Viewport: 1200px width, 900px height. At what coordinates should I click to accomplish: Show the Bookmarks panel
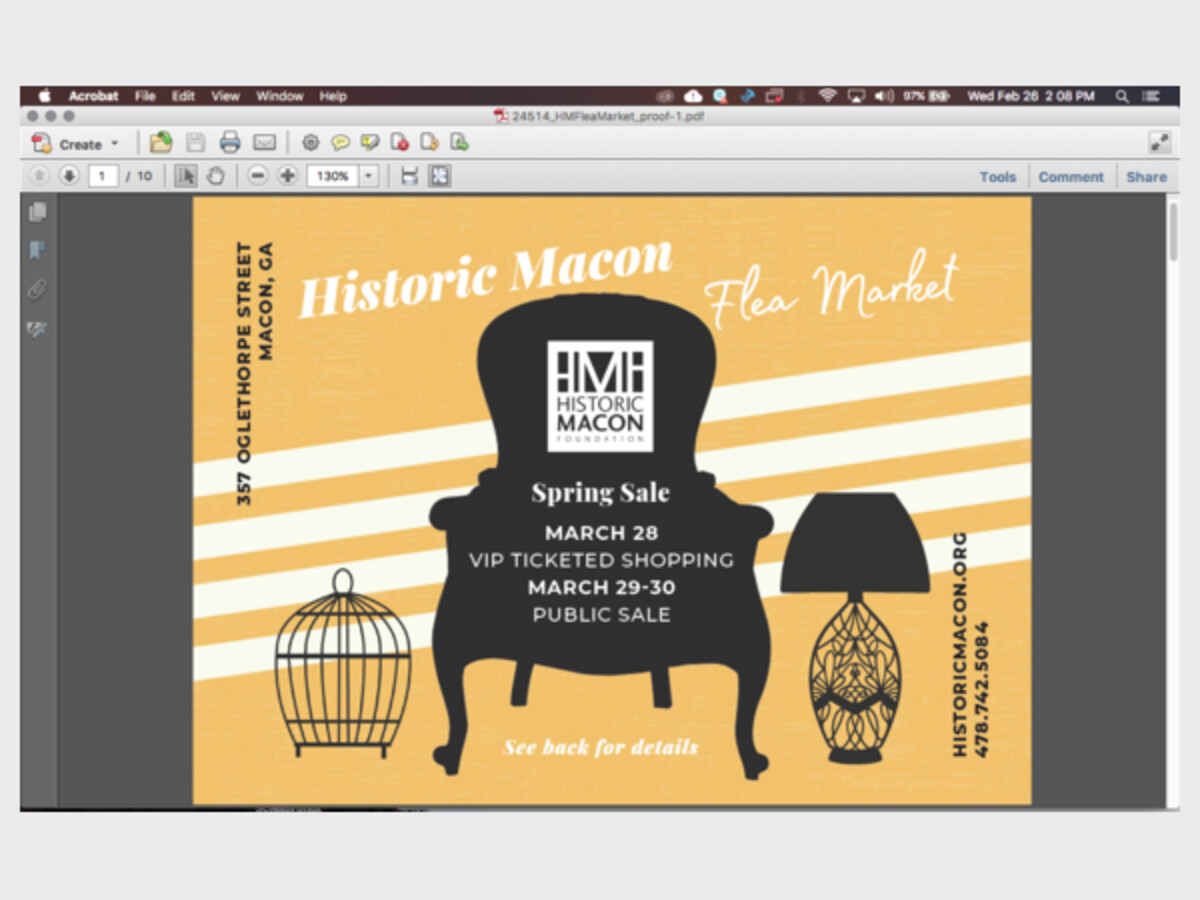tap(38, 250)
